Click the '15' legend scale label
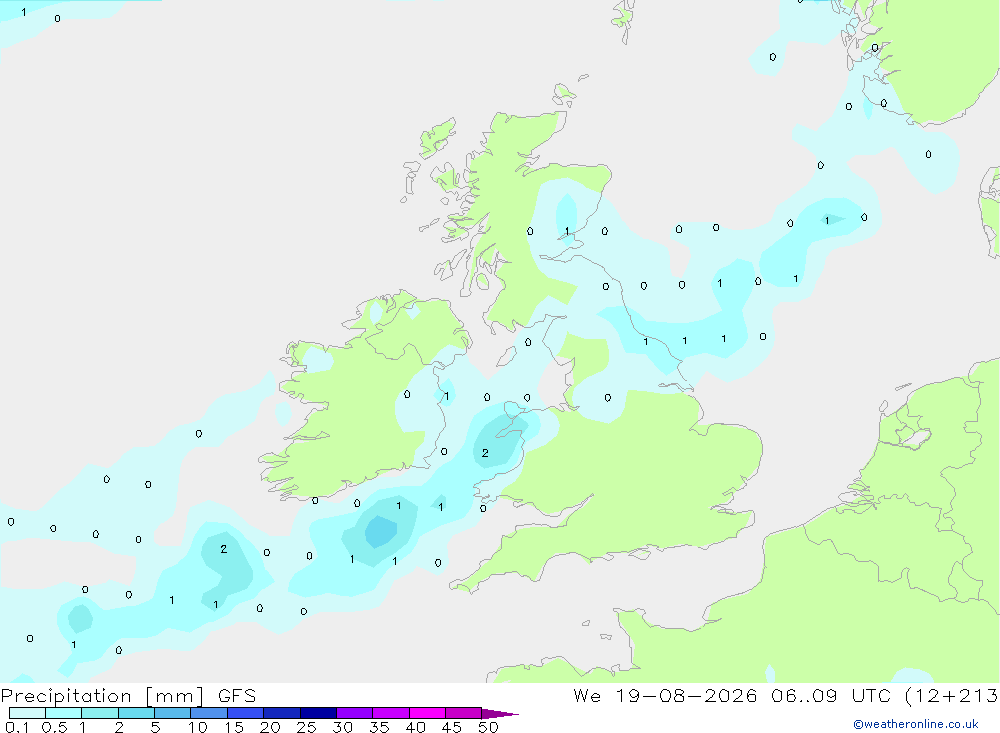 pos(234,727)
